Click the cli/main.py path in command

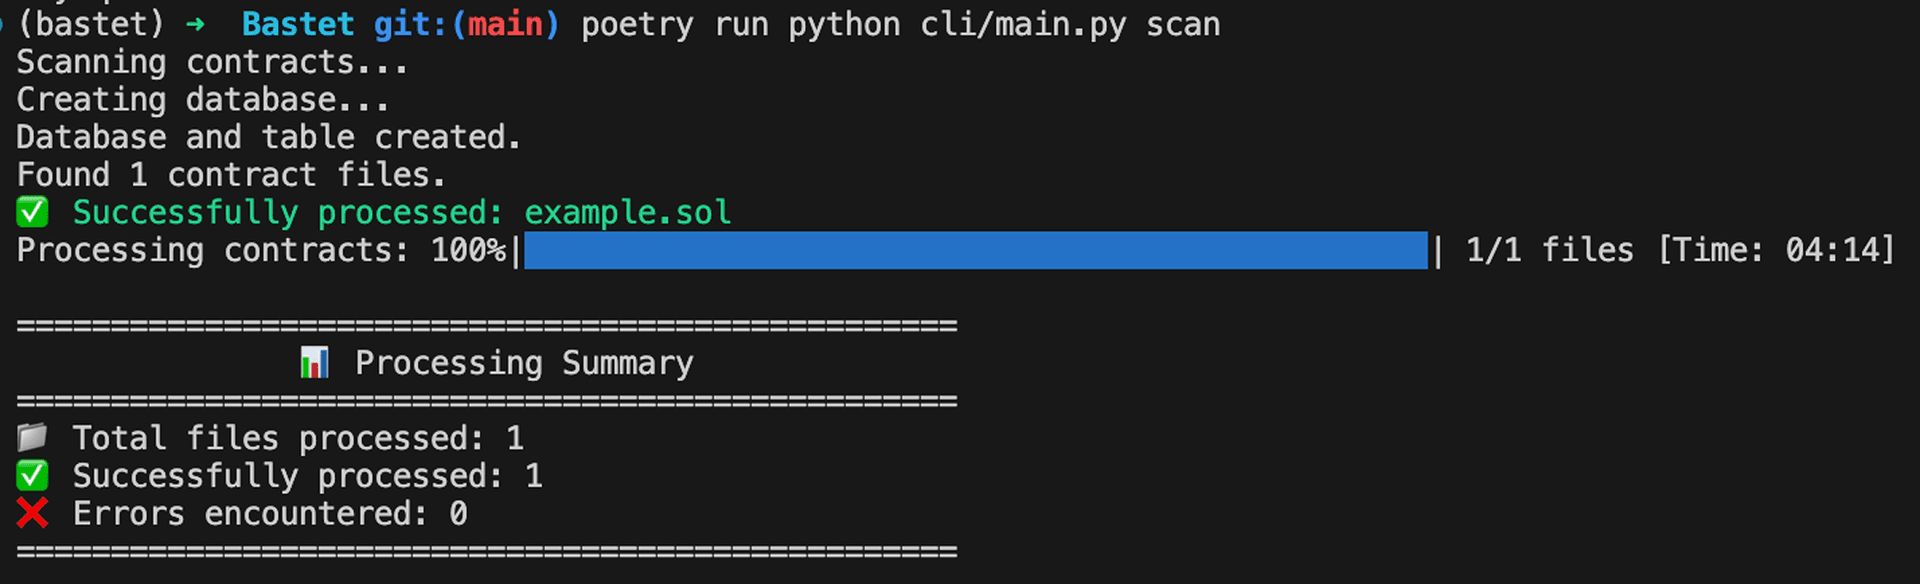(1023, 24)
